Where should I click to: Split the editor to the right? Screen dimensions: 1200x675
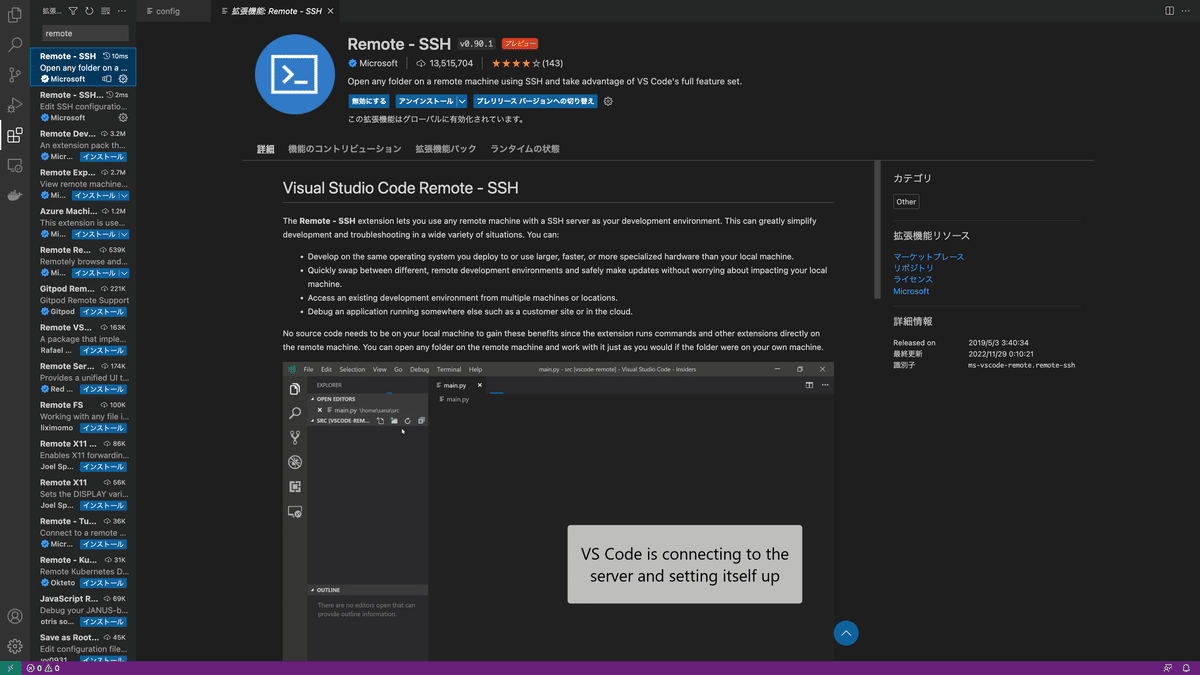click(1170, 11)
